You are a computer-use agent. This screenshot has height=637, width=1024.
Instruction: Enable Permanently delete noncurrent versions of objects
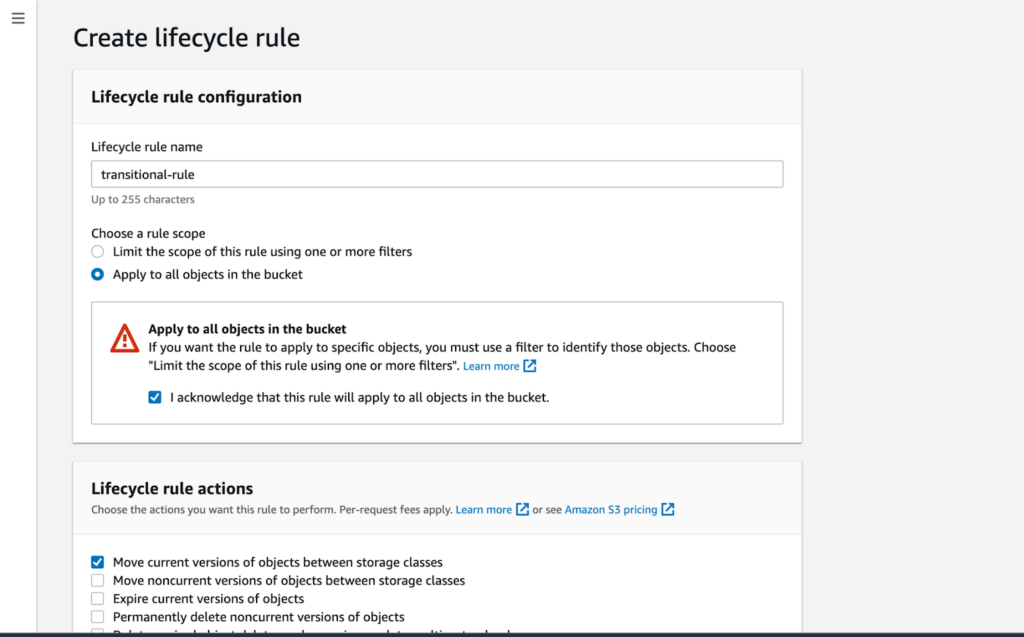click(x=97, y=616)
